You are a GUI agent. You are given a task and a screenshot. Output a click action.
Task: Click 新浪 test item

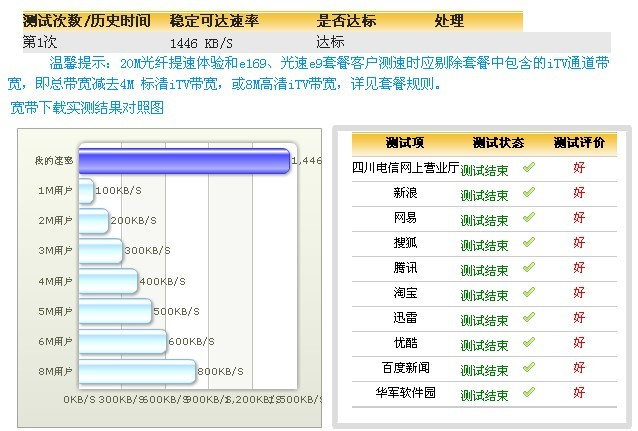(x=405, y=193)
